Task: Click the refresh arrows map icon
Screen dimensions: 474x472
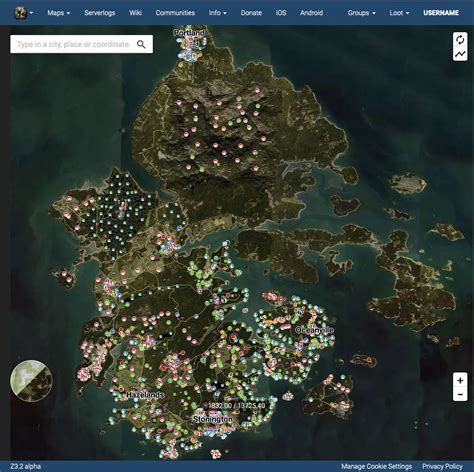Action: (x=460, y=40)
